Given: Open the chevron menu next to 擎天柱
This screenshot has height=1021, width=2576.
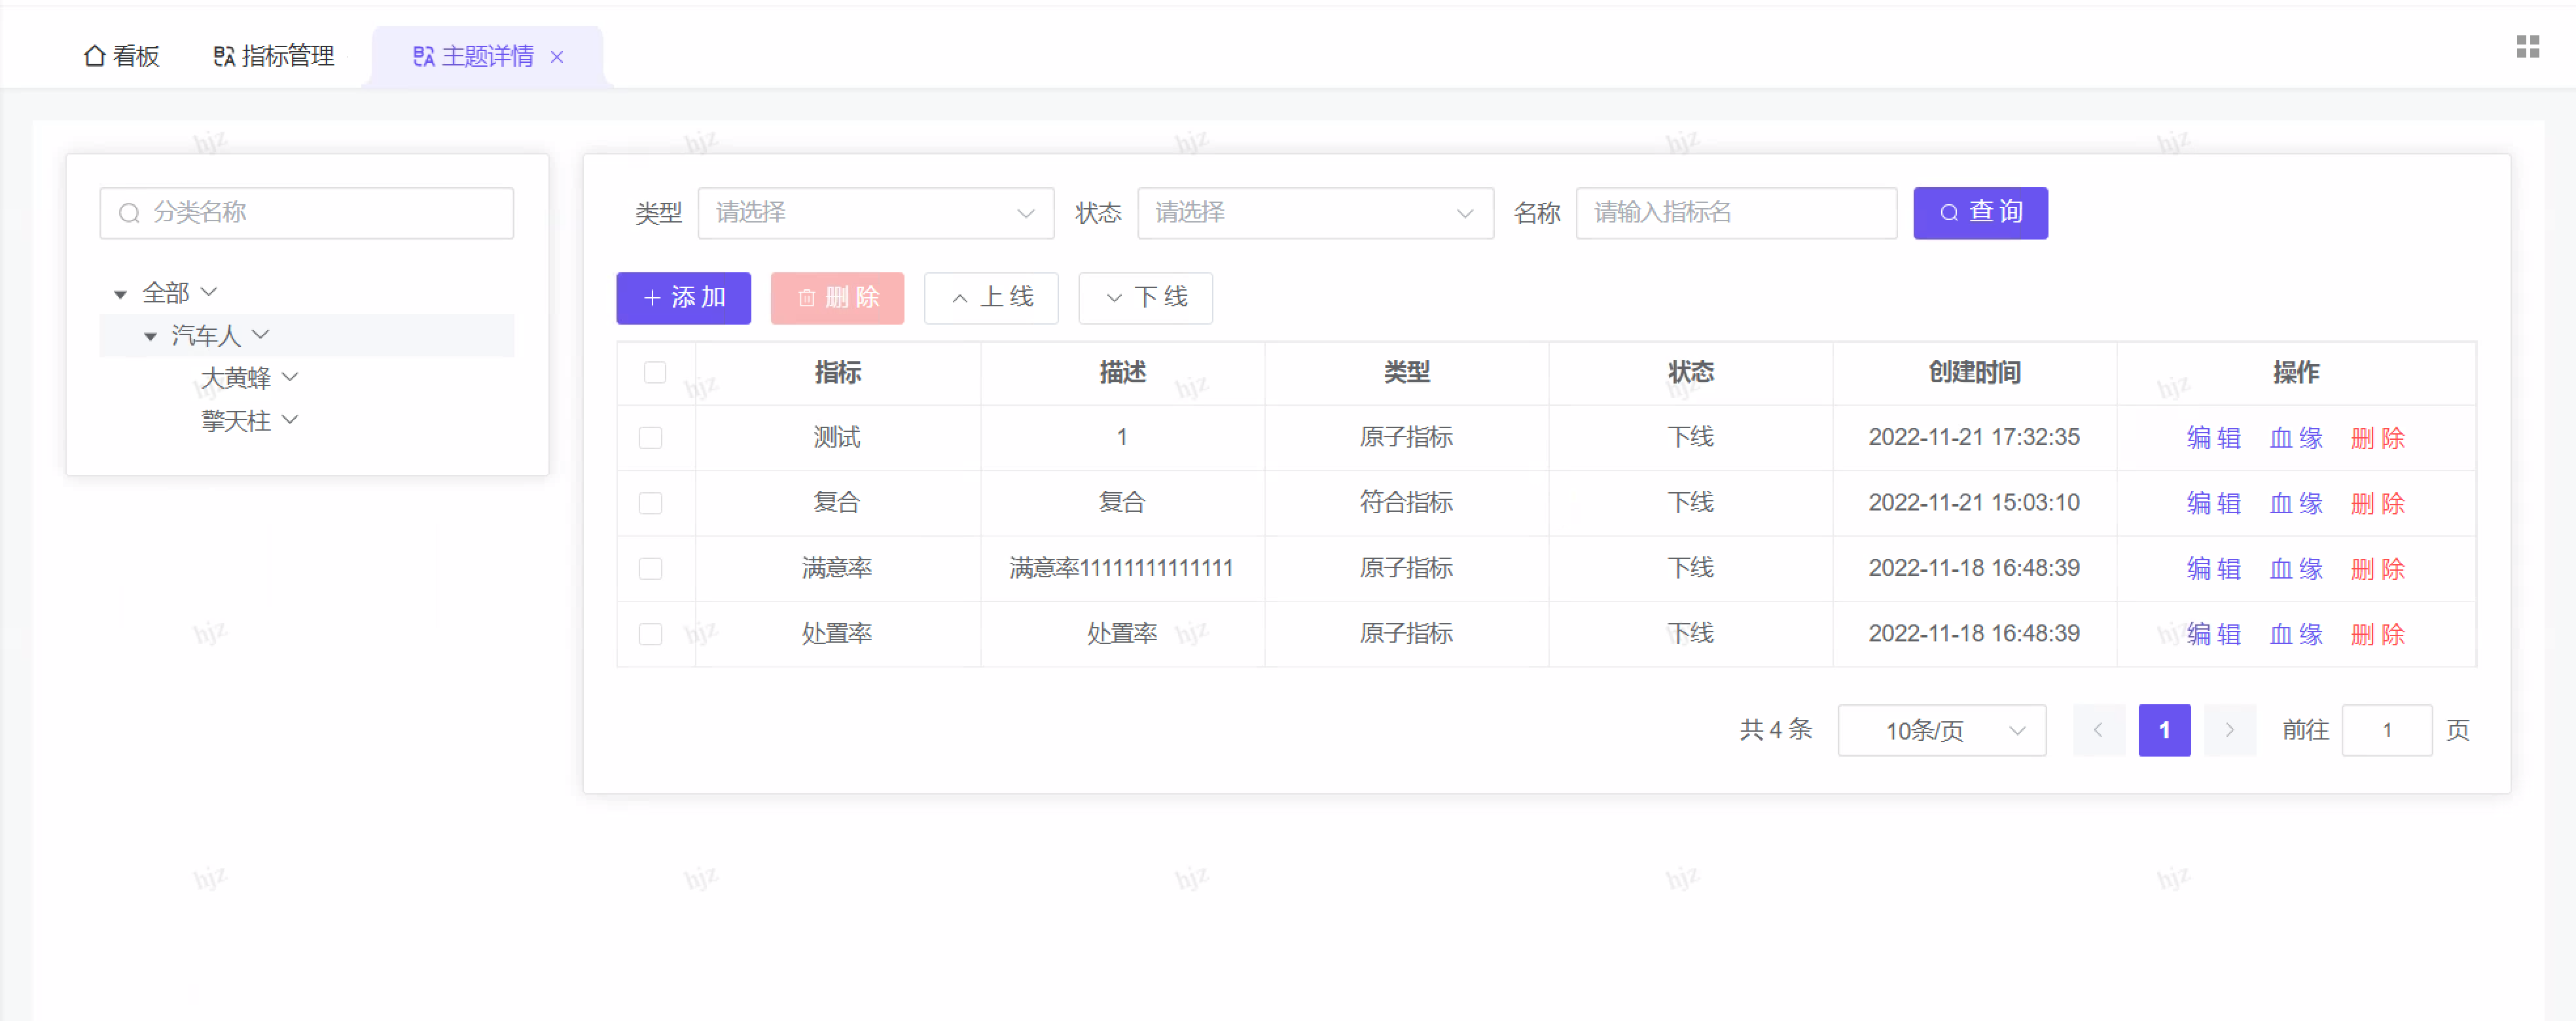Looking at the screenshot, I should (290, 420).
